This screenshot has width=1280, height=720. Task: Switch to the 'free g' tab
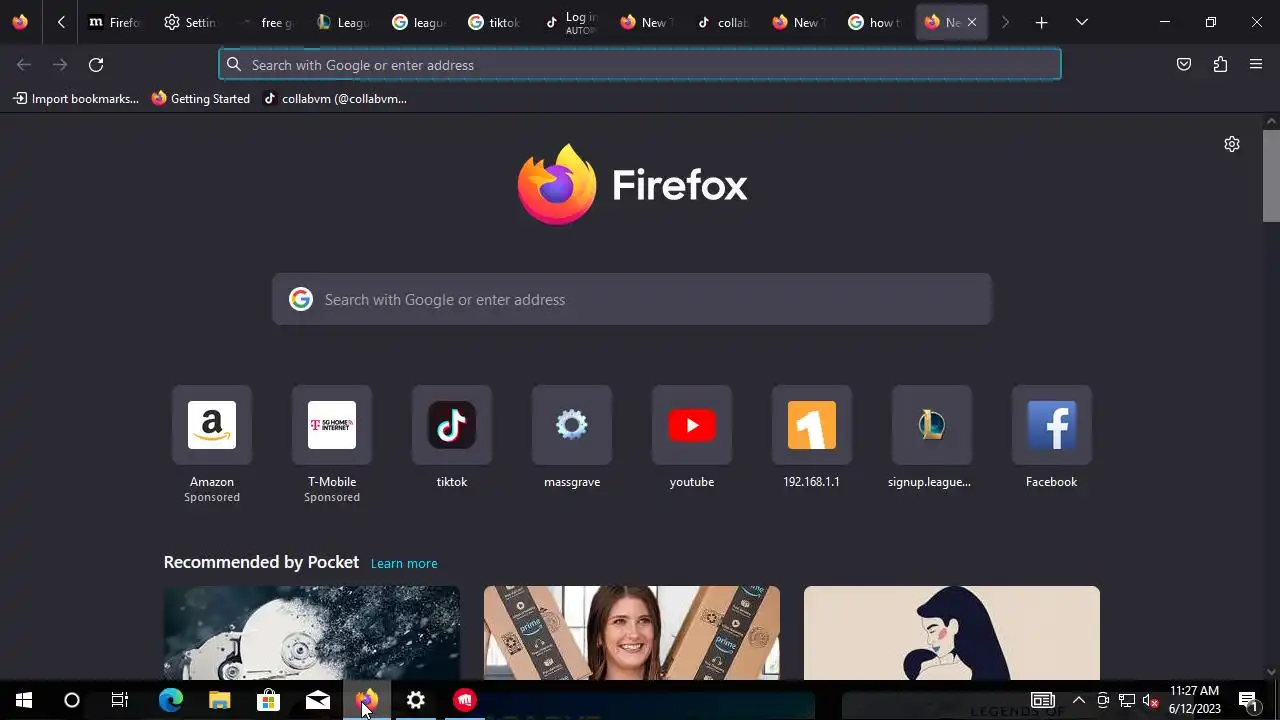268,22
